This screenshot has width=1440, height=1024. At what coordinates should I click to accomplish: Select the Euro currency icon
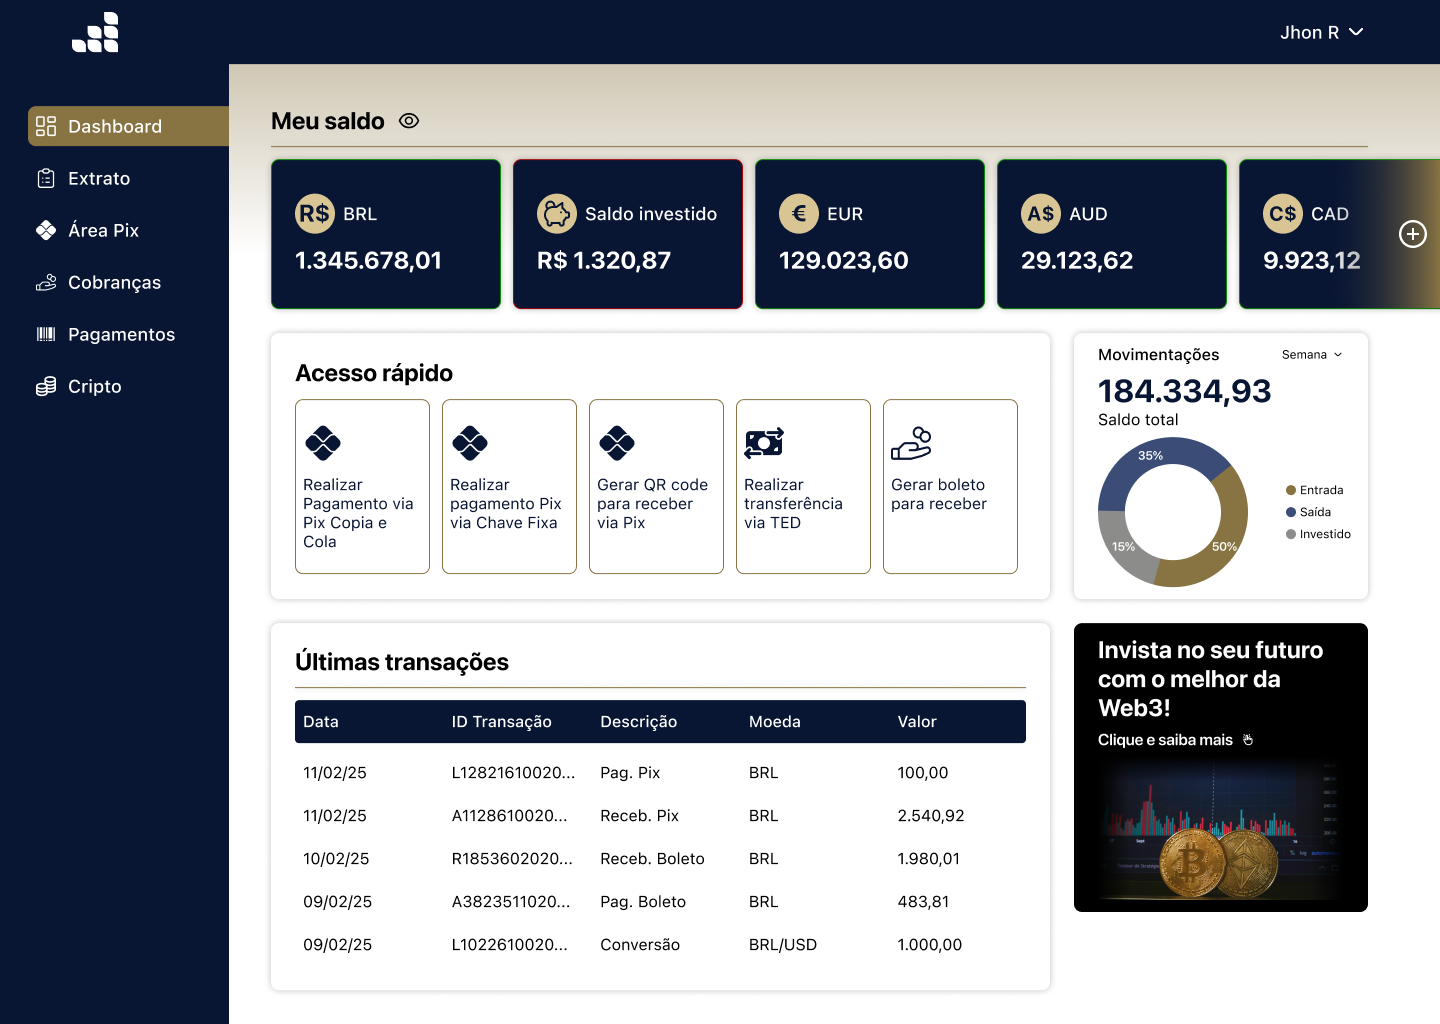point(799,213)
